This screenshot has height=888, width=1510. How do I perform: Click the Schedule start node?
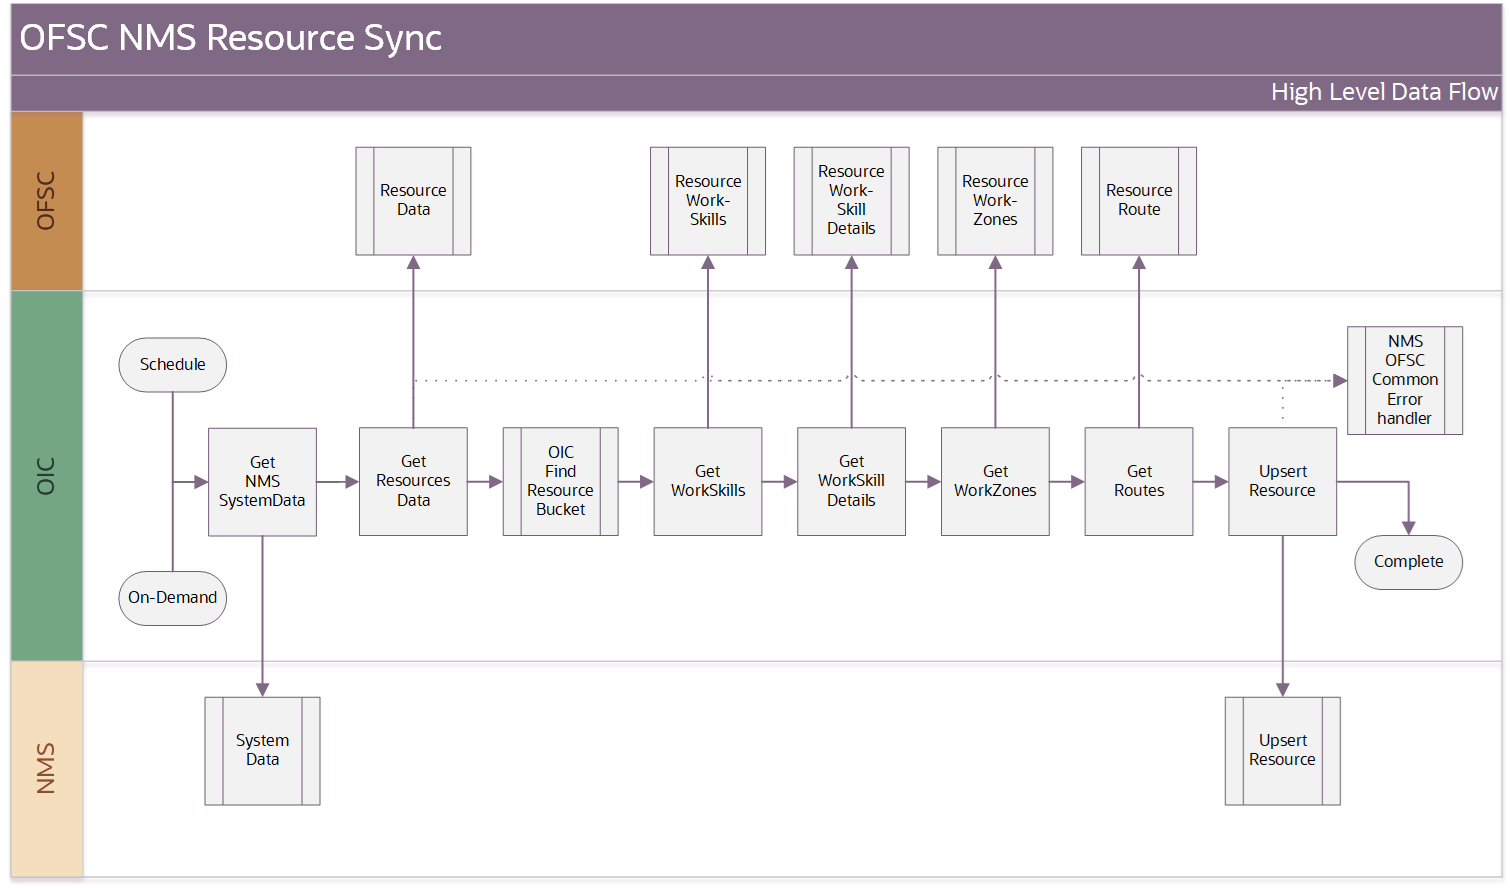coord(172,365)
